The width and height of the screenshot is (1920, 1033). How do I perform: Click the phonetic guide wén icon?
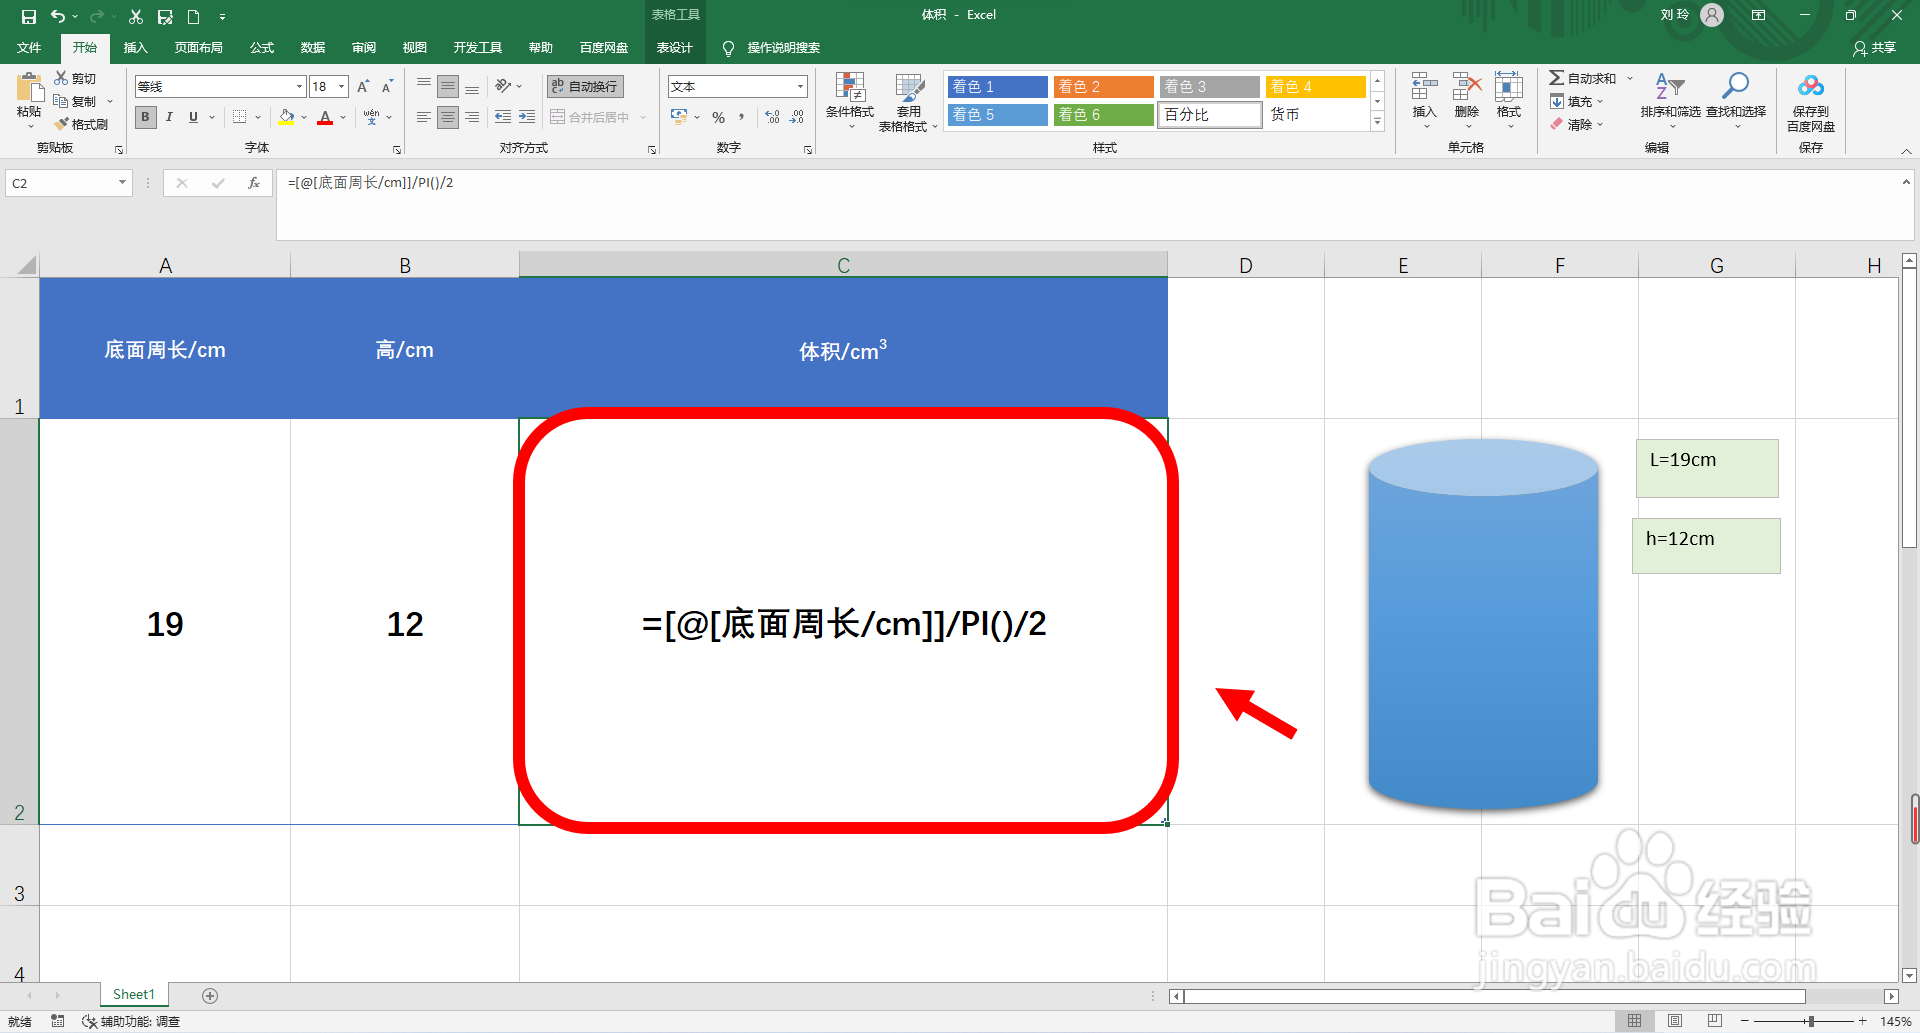click(372, 117)
